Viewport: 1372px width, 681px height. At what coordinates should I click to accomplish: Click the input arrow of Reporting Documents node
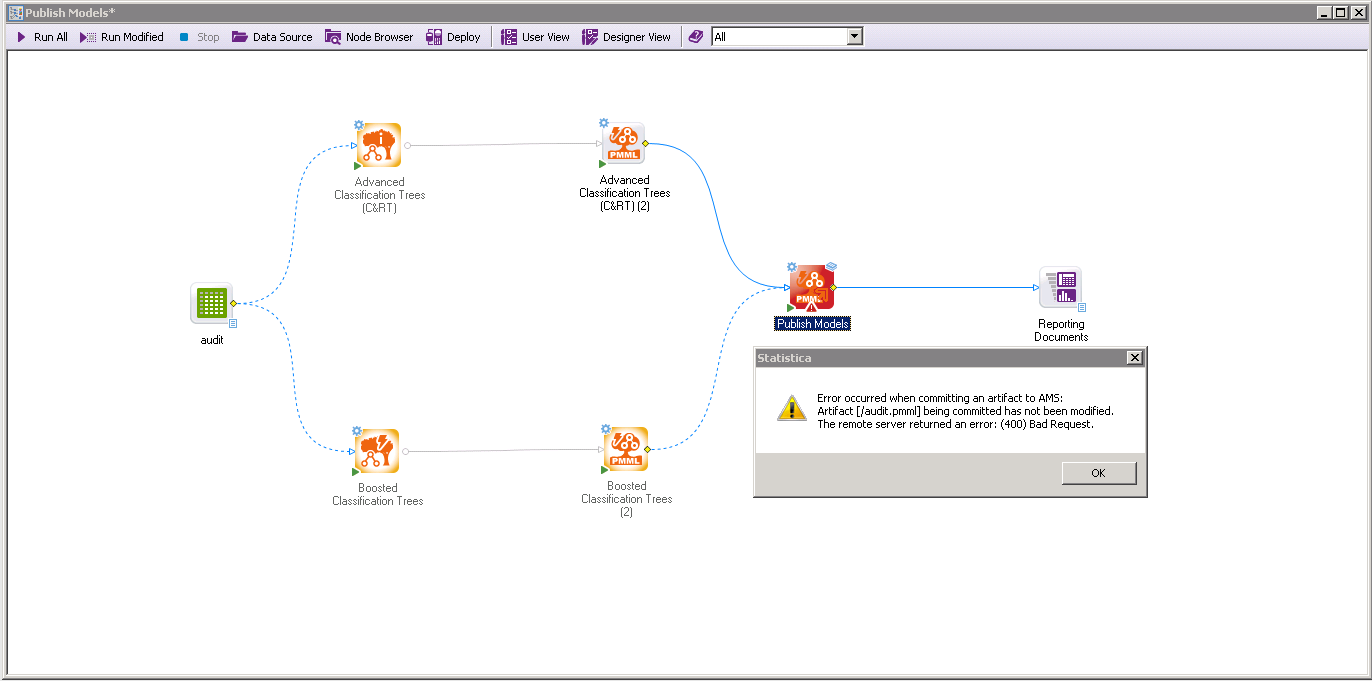pyautogui.click(x=1036, y=288)
